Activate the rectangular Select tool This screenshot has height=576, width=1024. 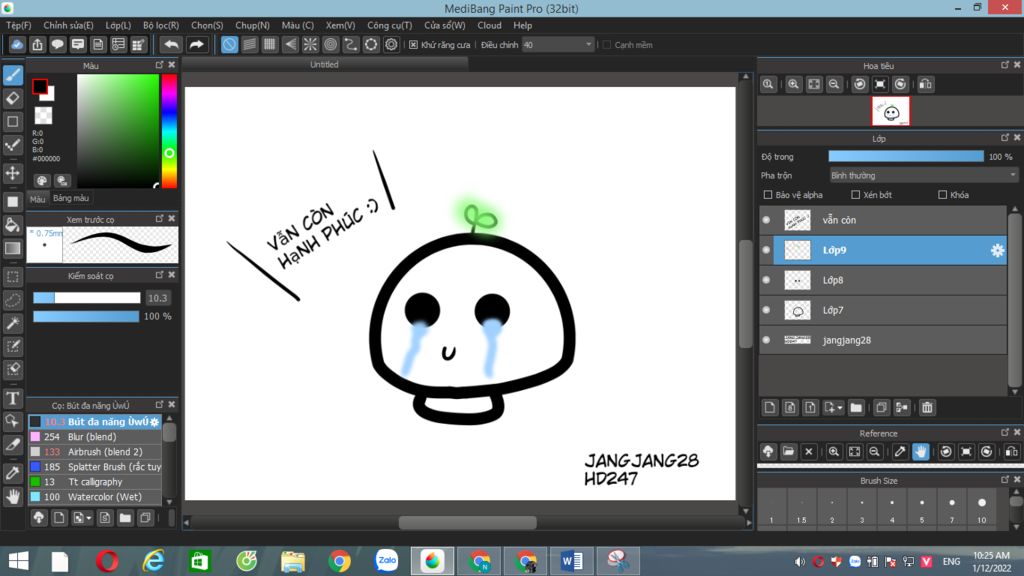click(x=13, y=276)
